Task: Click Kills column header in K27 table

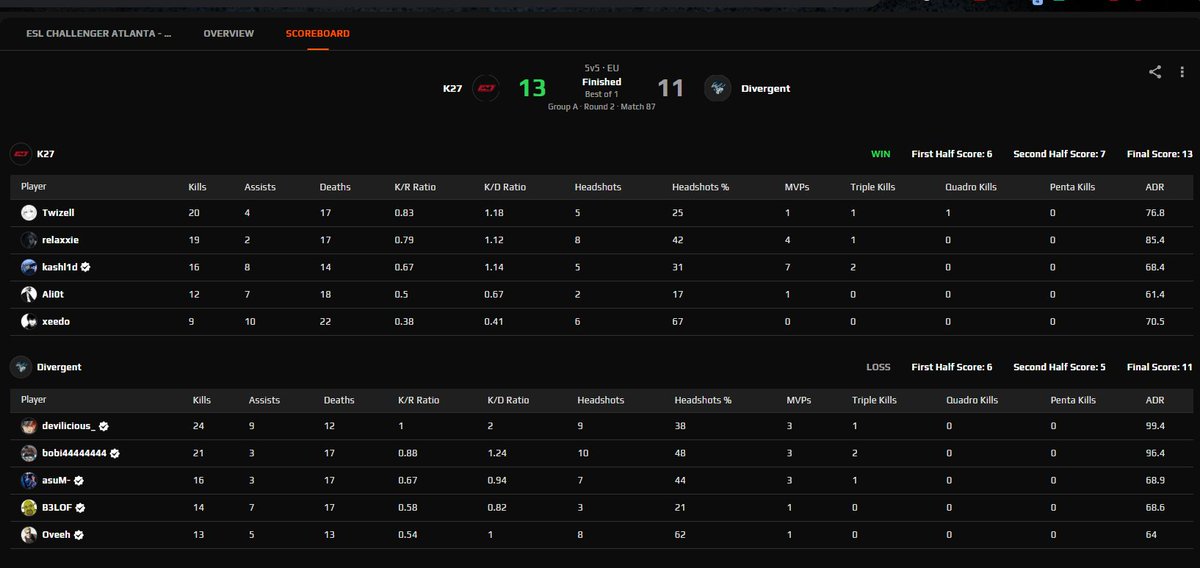Action: tap(198, 187)
